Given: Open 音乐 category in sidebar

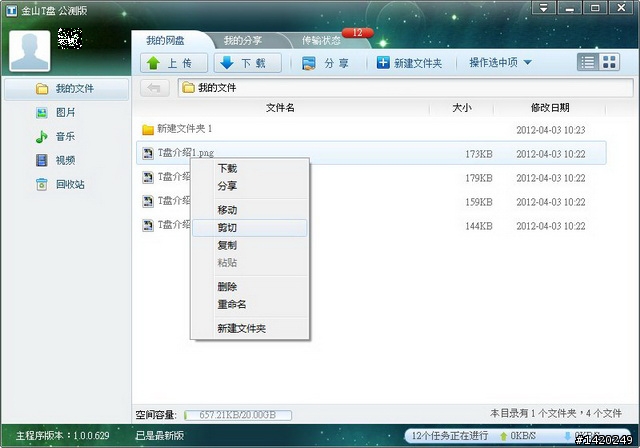Looking at the screenshot, I should tap(65, 136).
